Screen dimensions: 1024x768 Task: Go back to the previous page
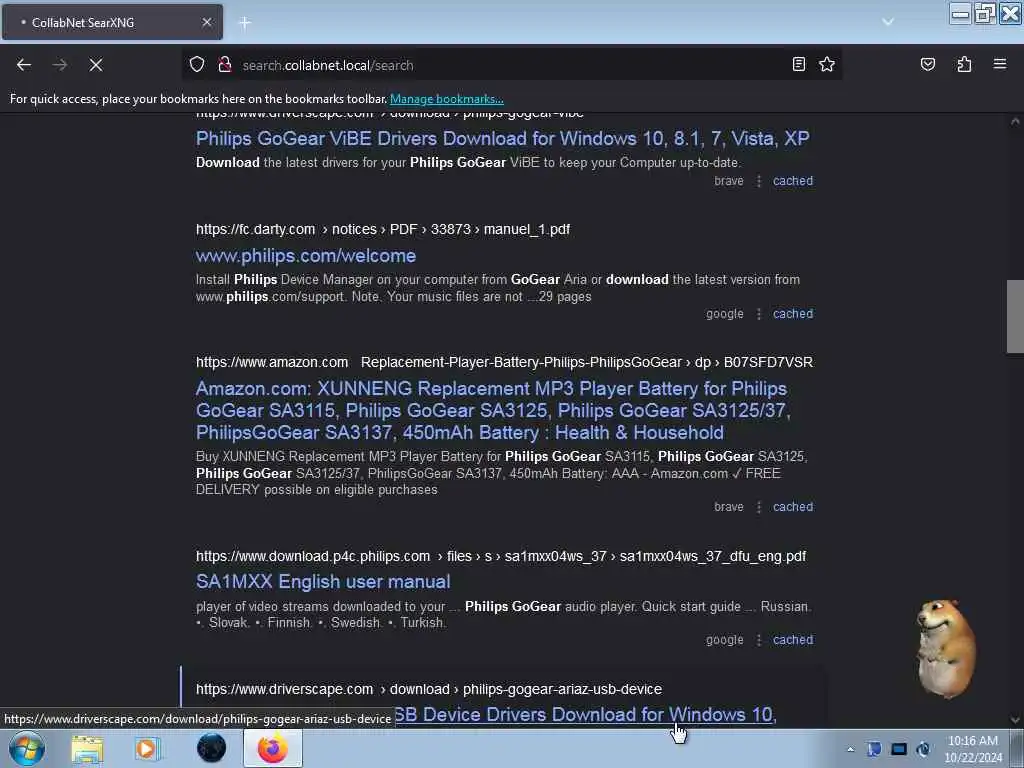pos(24,65)
